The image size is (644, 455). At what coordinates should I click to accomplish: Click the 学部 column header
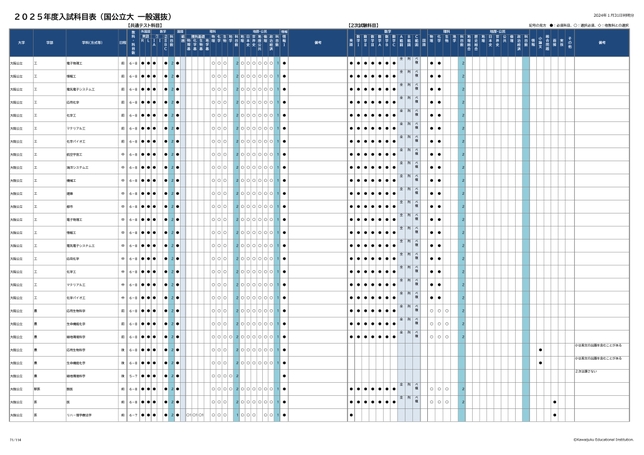pyautogui.click(x=47, y=42)
